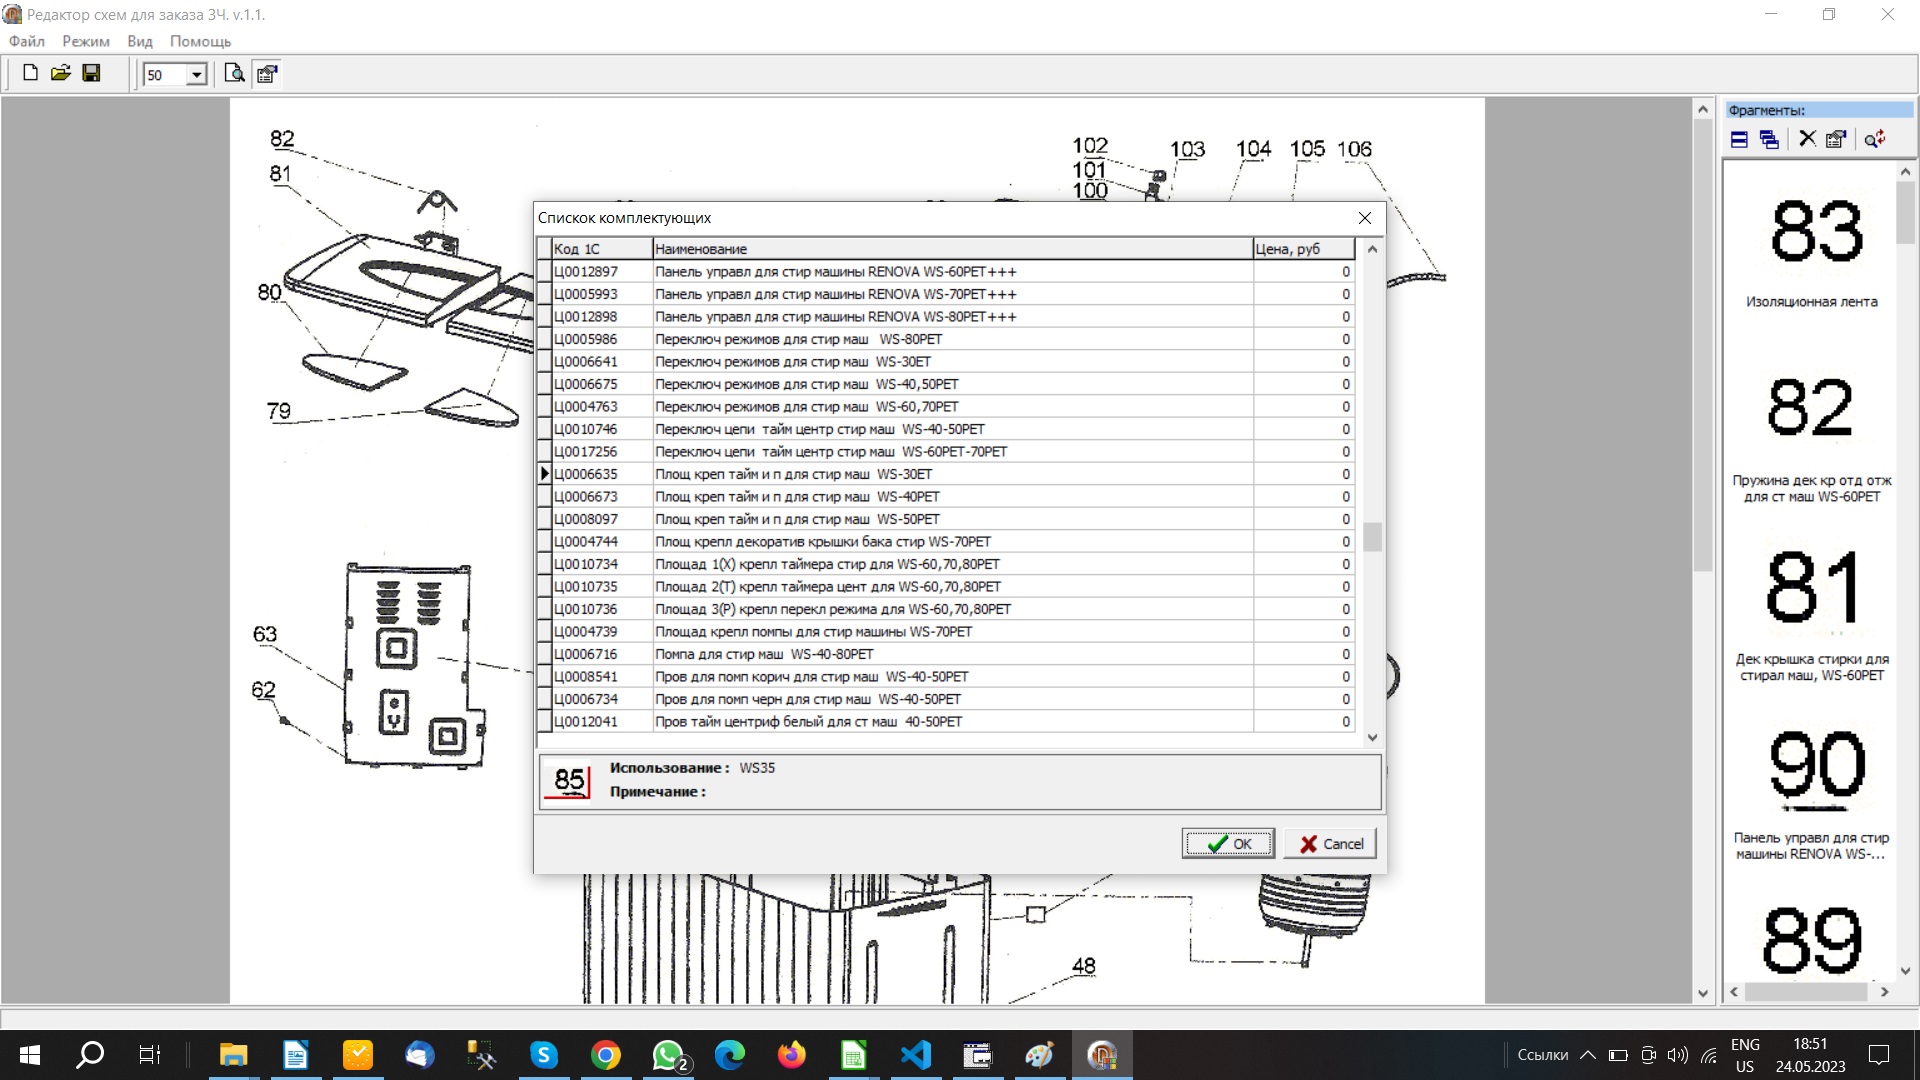Click the new document toolbar icon
Viewport: 1920px width, 1080px height.
[30, 73]
